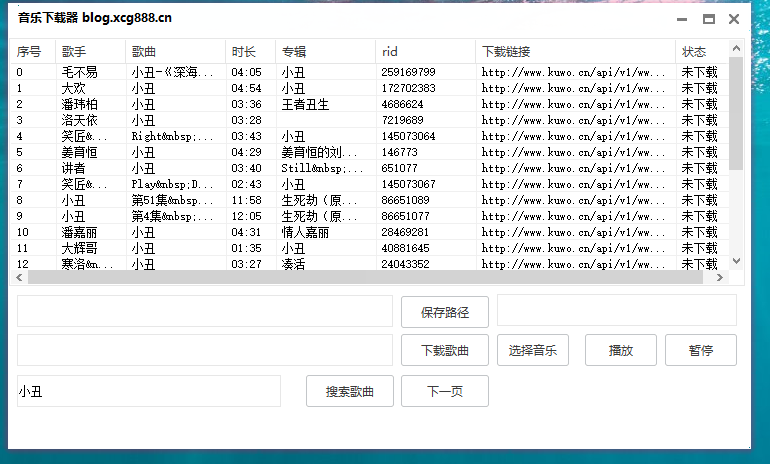Minimize the 音乐下载器 window
The image size is (770, 464).
[682, 19]
